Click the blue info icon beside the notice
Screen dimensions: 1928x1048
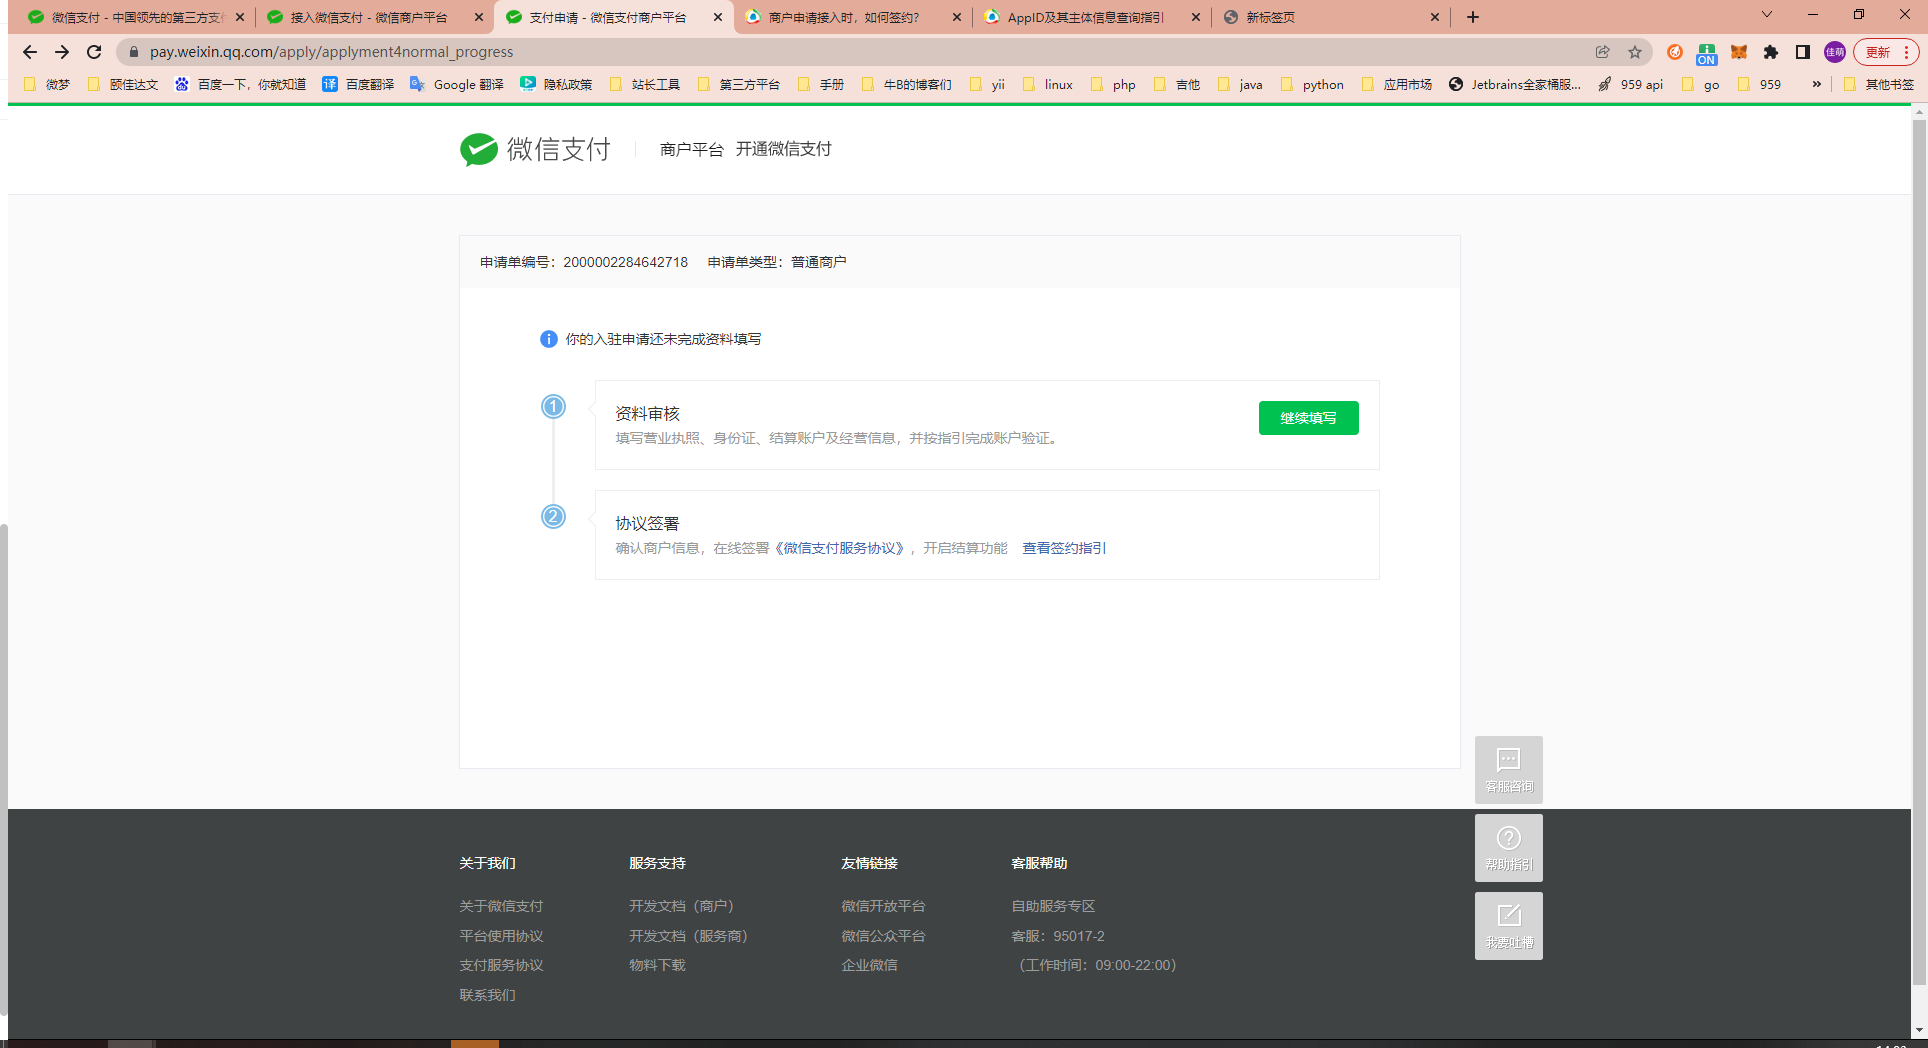[x=549, y=339]
